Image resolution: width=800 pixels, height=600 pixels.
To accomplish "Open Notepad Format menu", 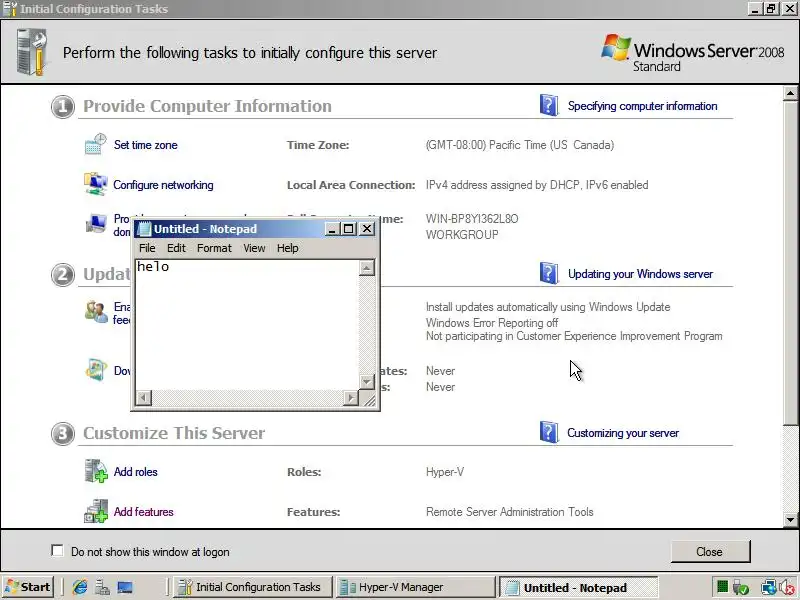I will [214, 248].
